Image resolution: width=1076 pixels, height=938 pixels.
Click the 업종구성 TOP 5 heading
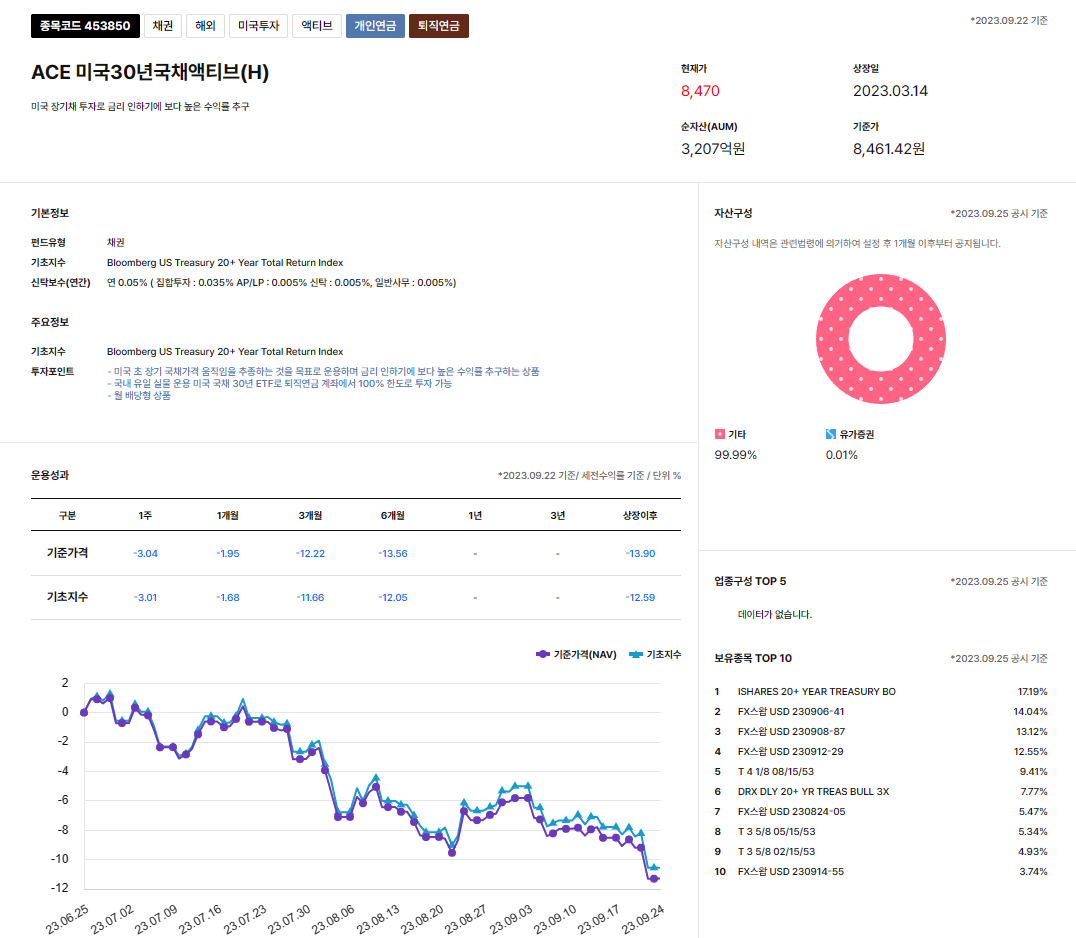pyautogui.click(x=750, y=581)
